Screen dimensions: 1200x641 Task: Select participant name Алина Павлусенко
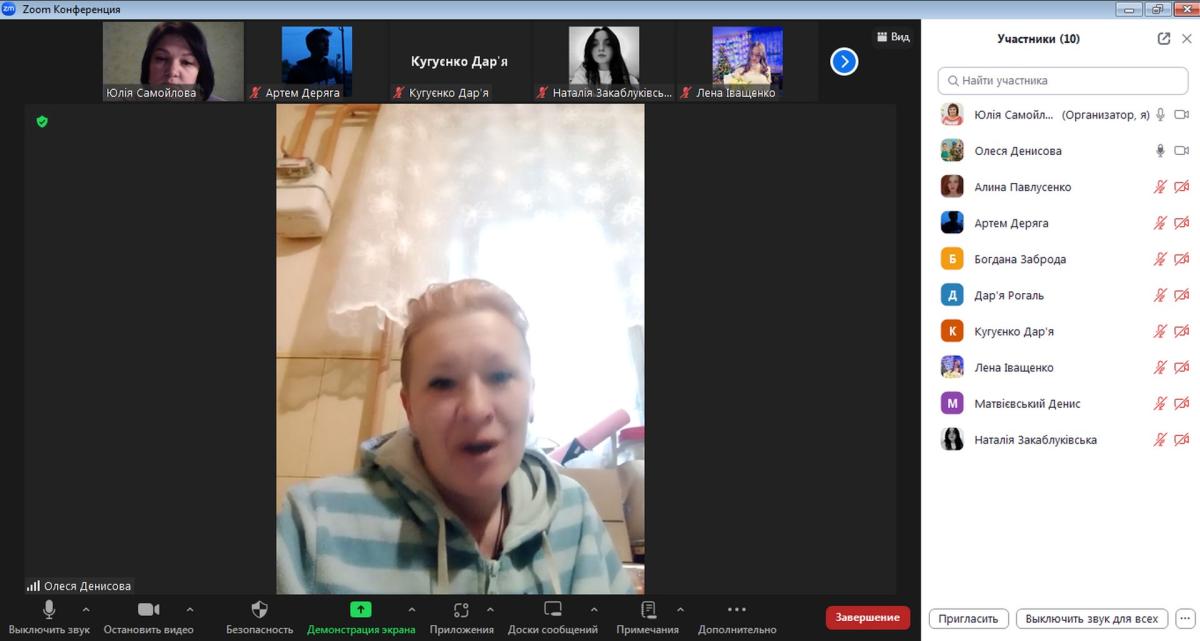click(1023, 187)
